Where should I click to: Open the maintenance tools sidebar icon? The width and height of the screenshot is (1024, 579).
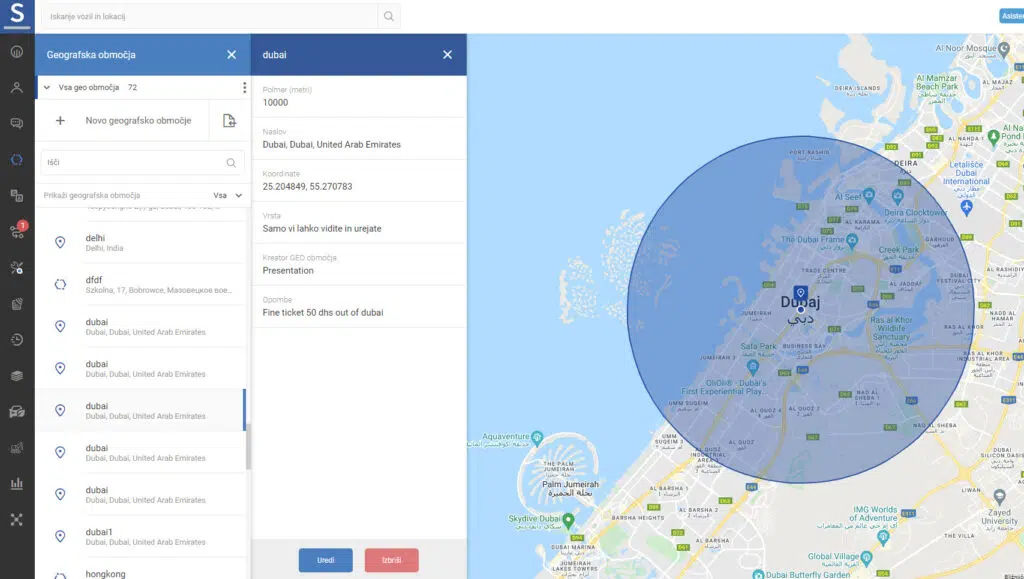coord(17,268)
